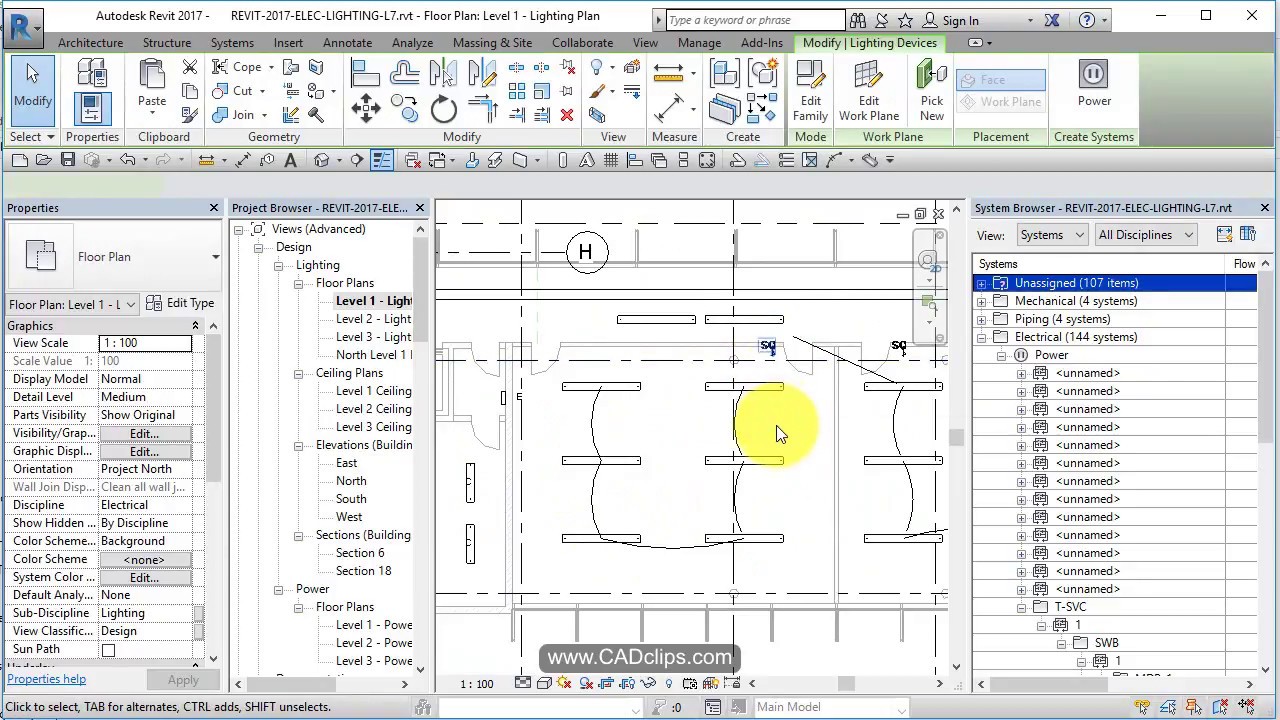Screen dimensions: 1280x720
Task: Toggle the Sun Path checkbox in Properties
Action: [108, 649]
